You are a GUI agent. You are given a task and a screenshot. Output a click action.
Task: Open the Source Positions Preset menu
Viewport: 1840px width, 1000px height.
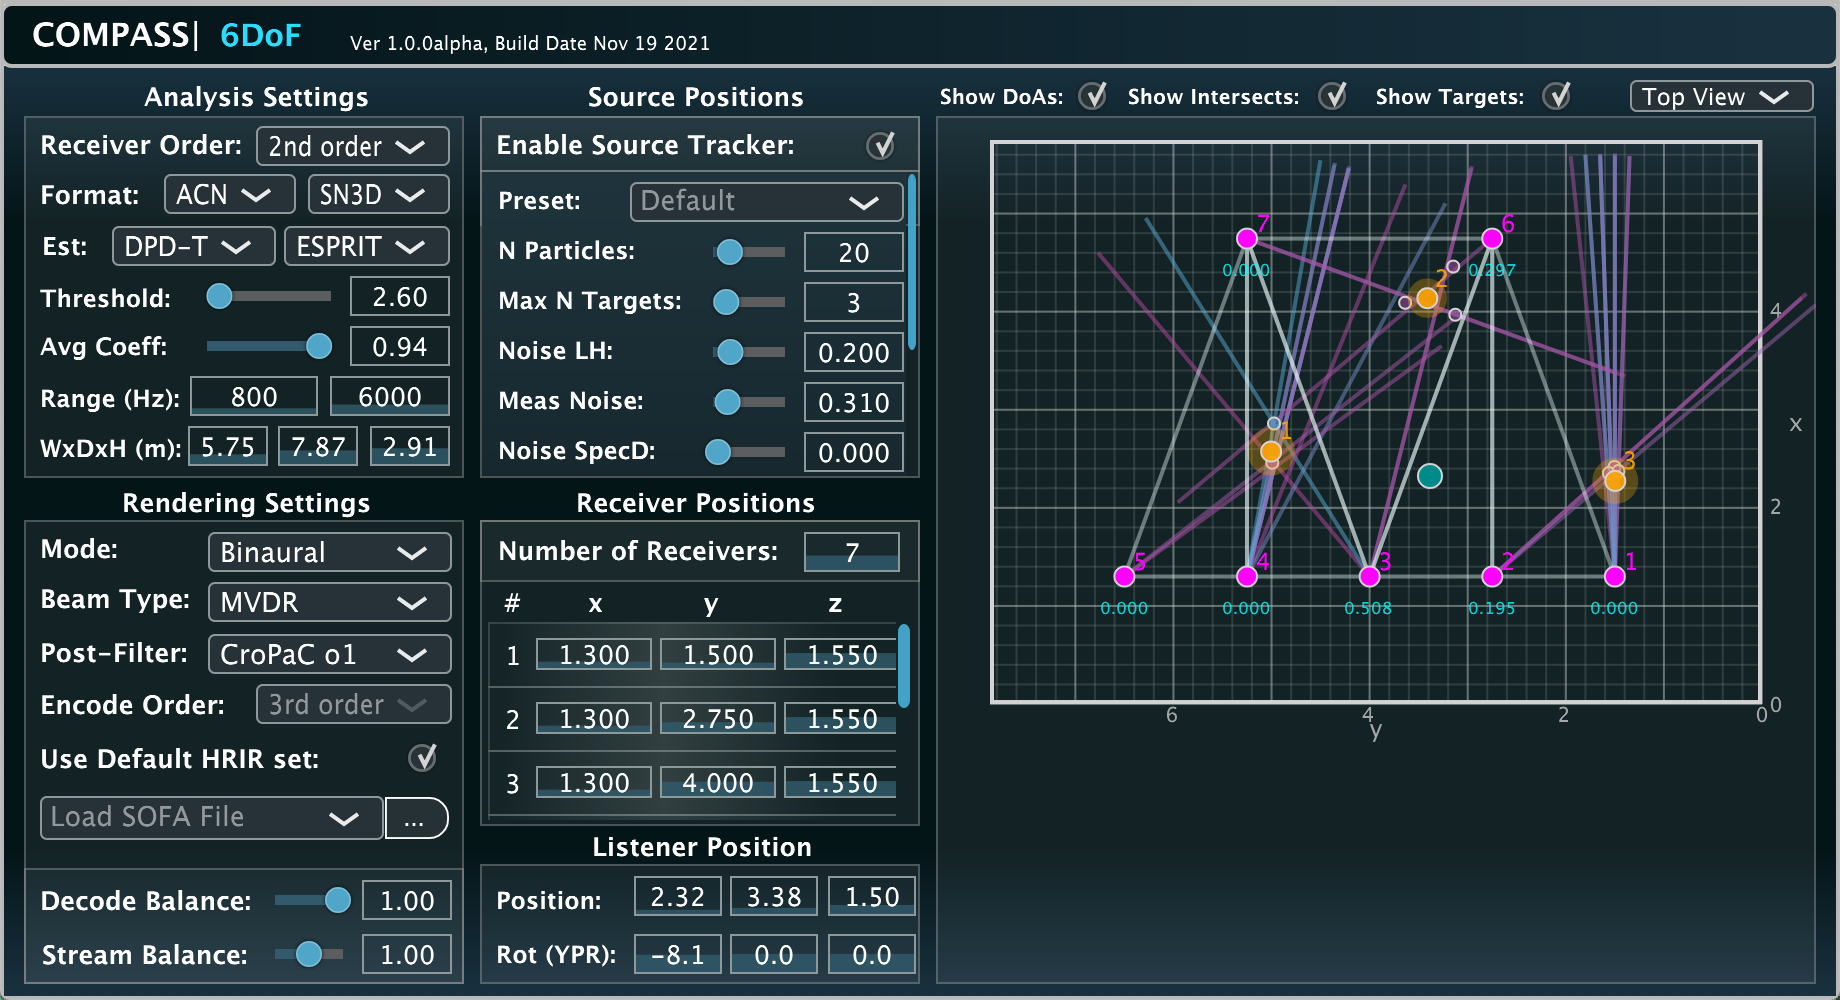point(765,201)
